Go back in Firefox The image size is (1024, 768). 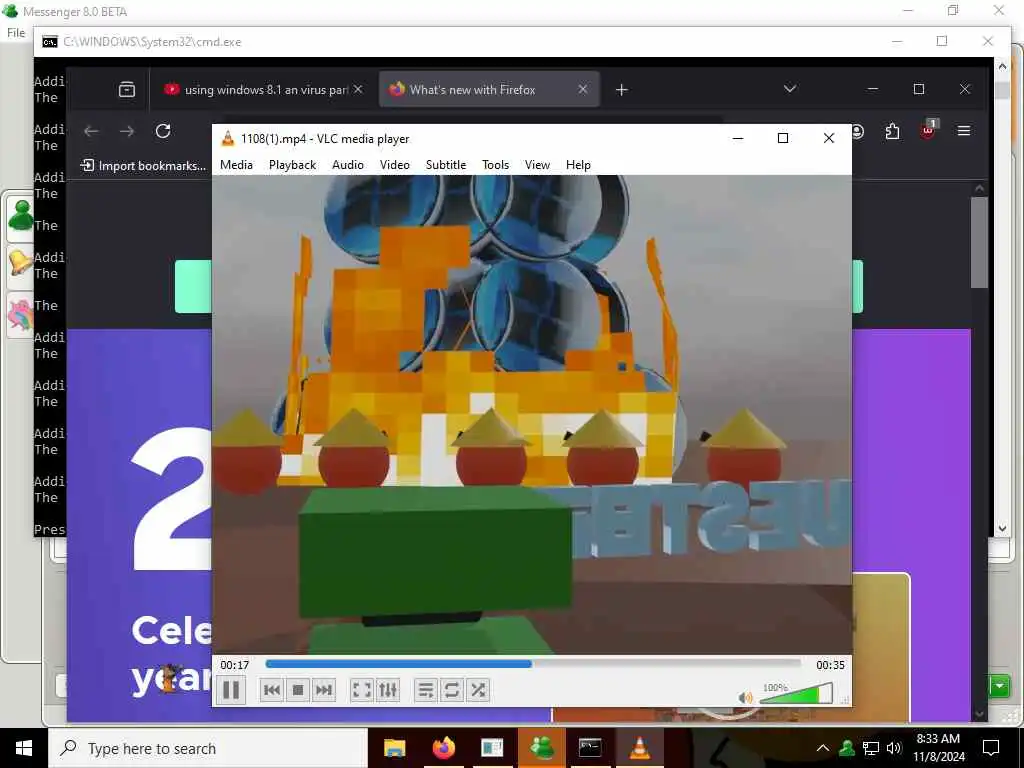tap(91, 131)
